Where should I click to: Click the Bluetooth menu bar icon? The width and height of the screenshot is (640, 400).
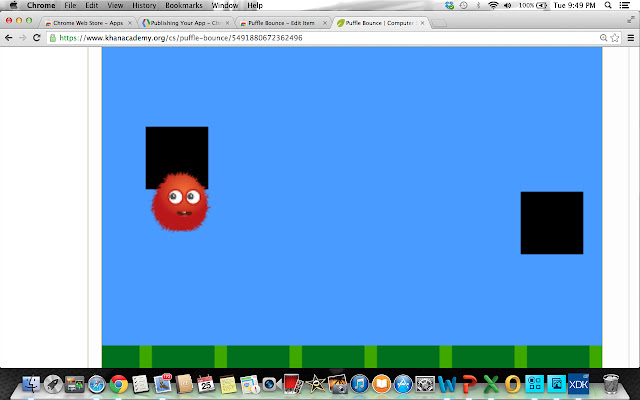point(478,5)
